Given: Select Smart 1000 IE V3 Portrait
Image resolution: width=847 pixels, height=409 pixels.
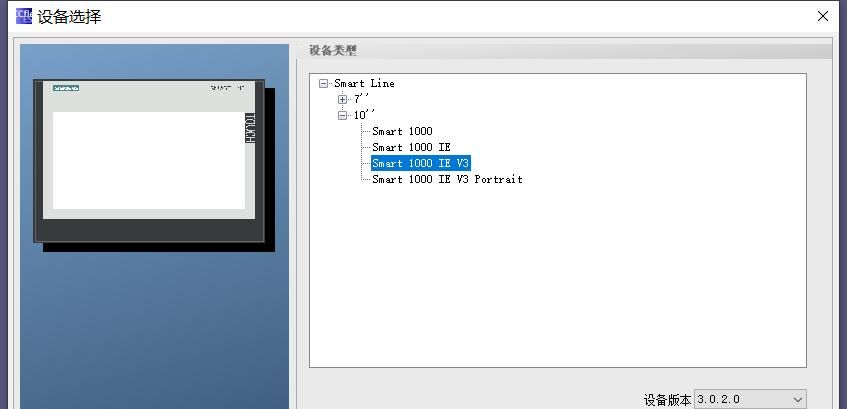Looking at the screenshot, I should point(447,179).
